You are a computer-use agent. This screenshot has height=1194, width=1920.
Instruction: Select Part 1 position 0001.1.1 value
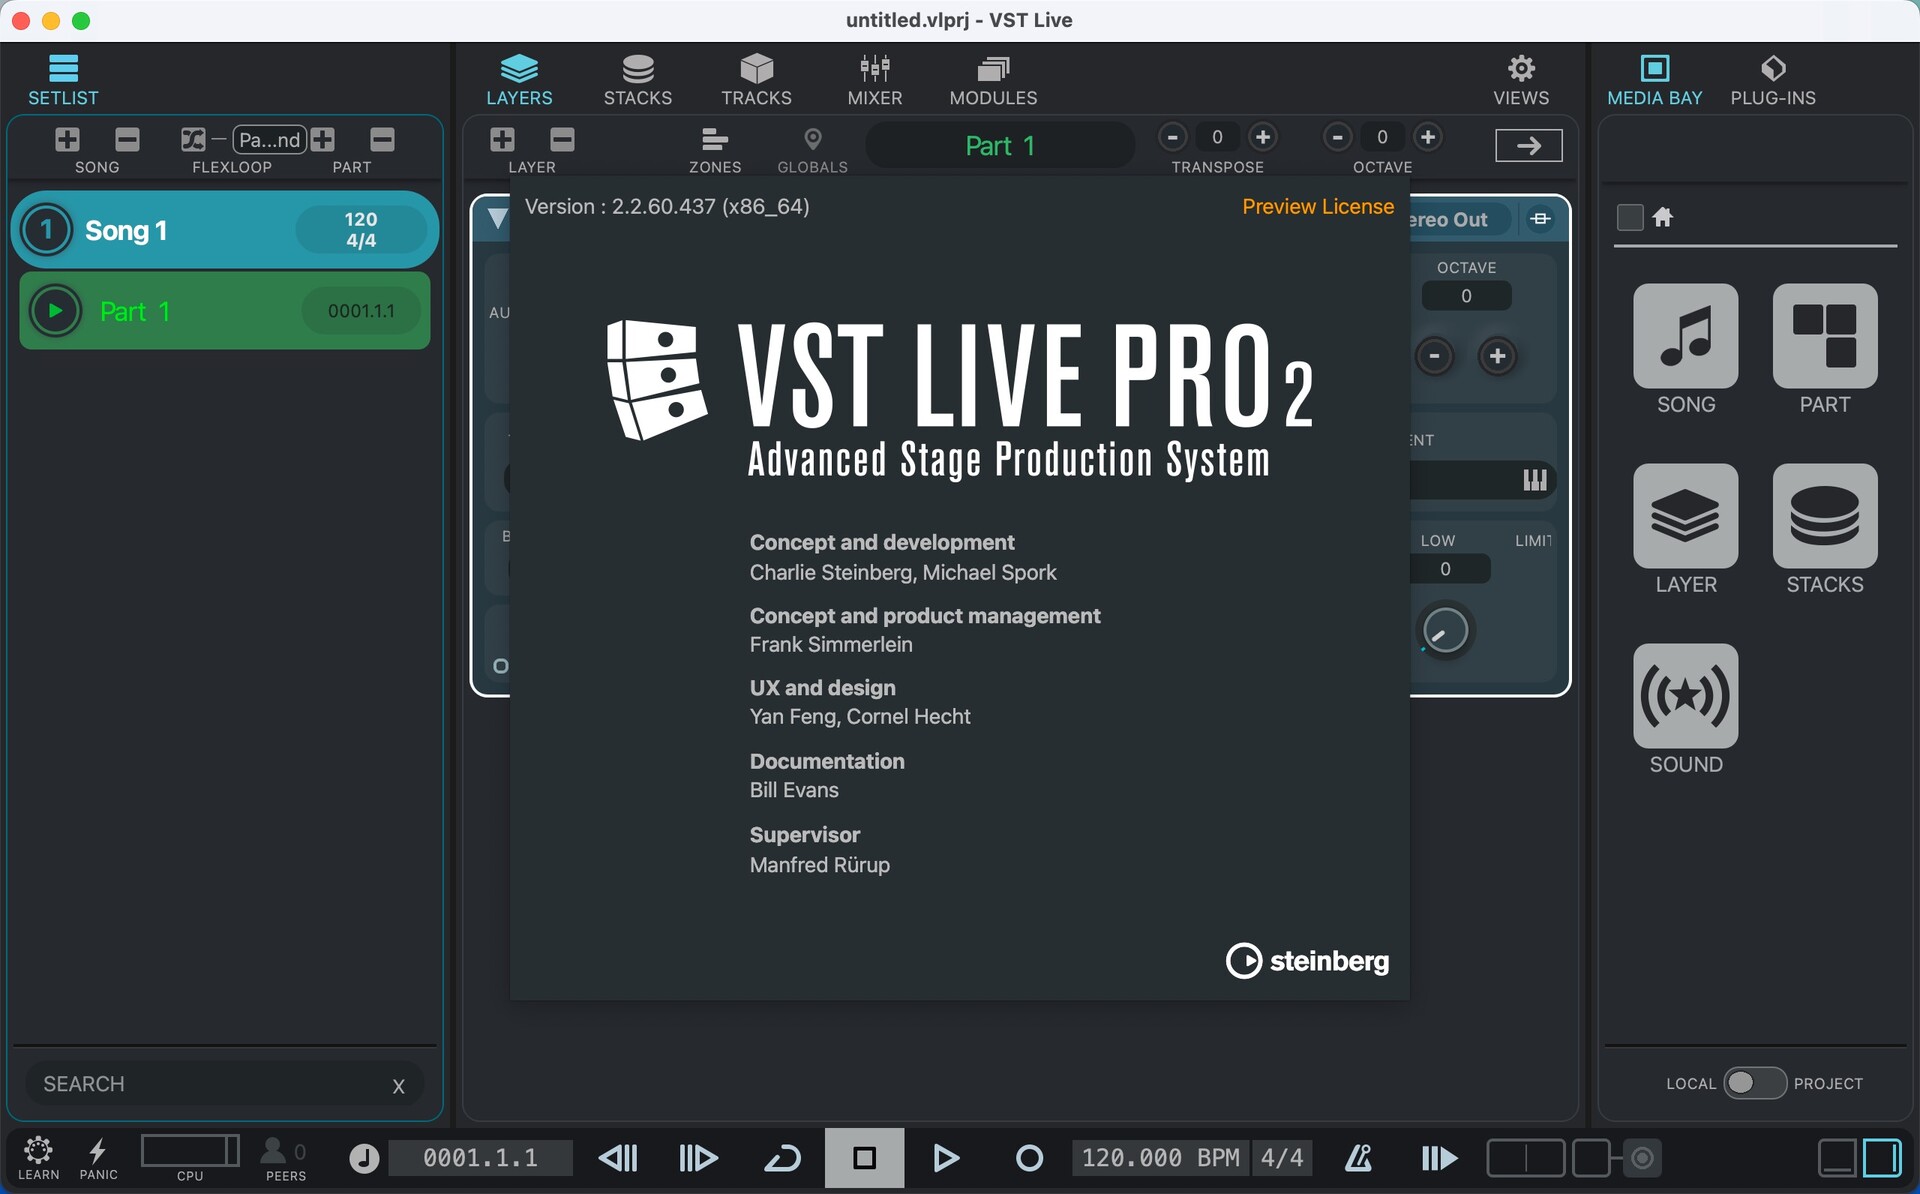361,311
